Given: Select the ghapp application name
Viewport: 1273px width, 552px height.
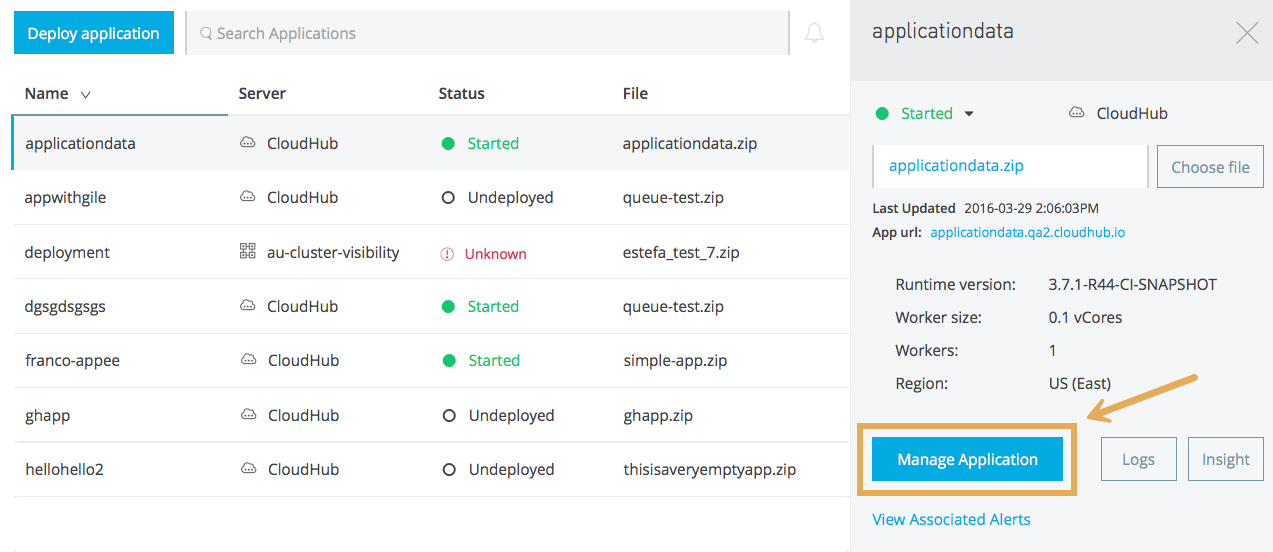Looking at the screenshot, I should 47,415.
